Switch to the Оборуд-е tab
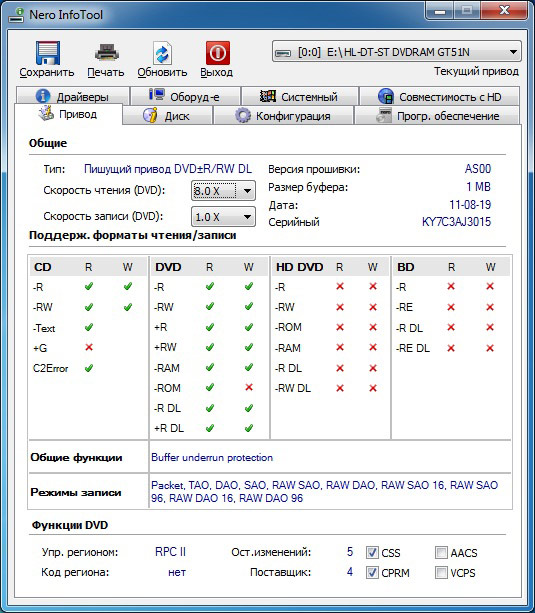The height and width of the screenshot is (613, 535). [185, 96]
